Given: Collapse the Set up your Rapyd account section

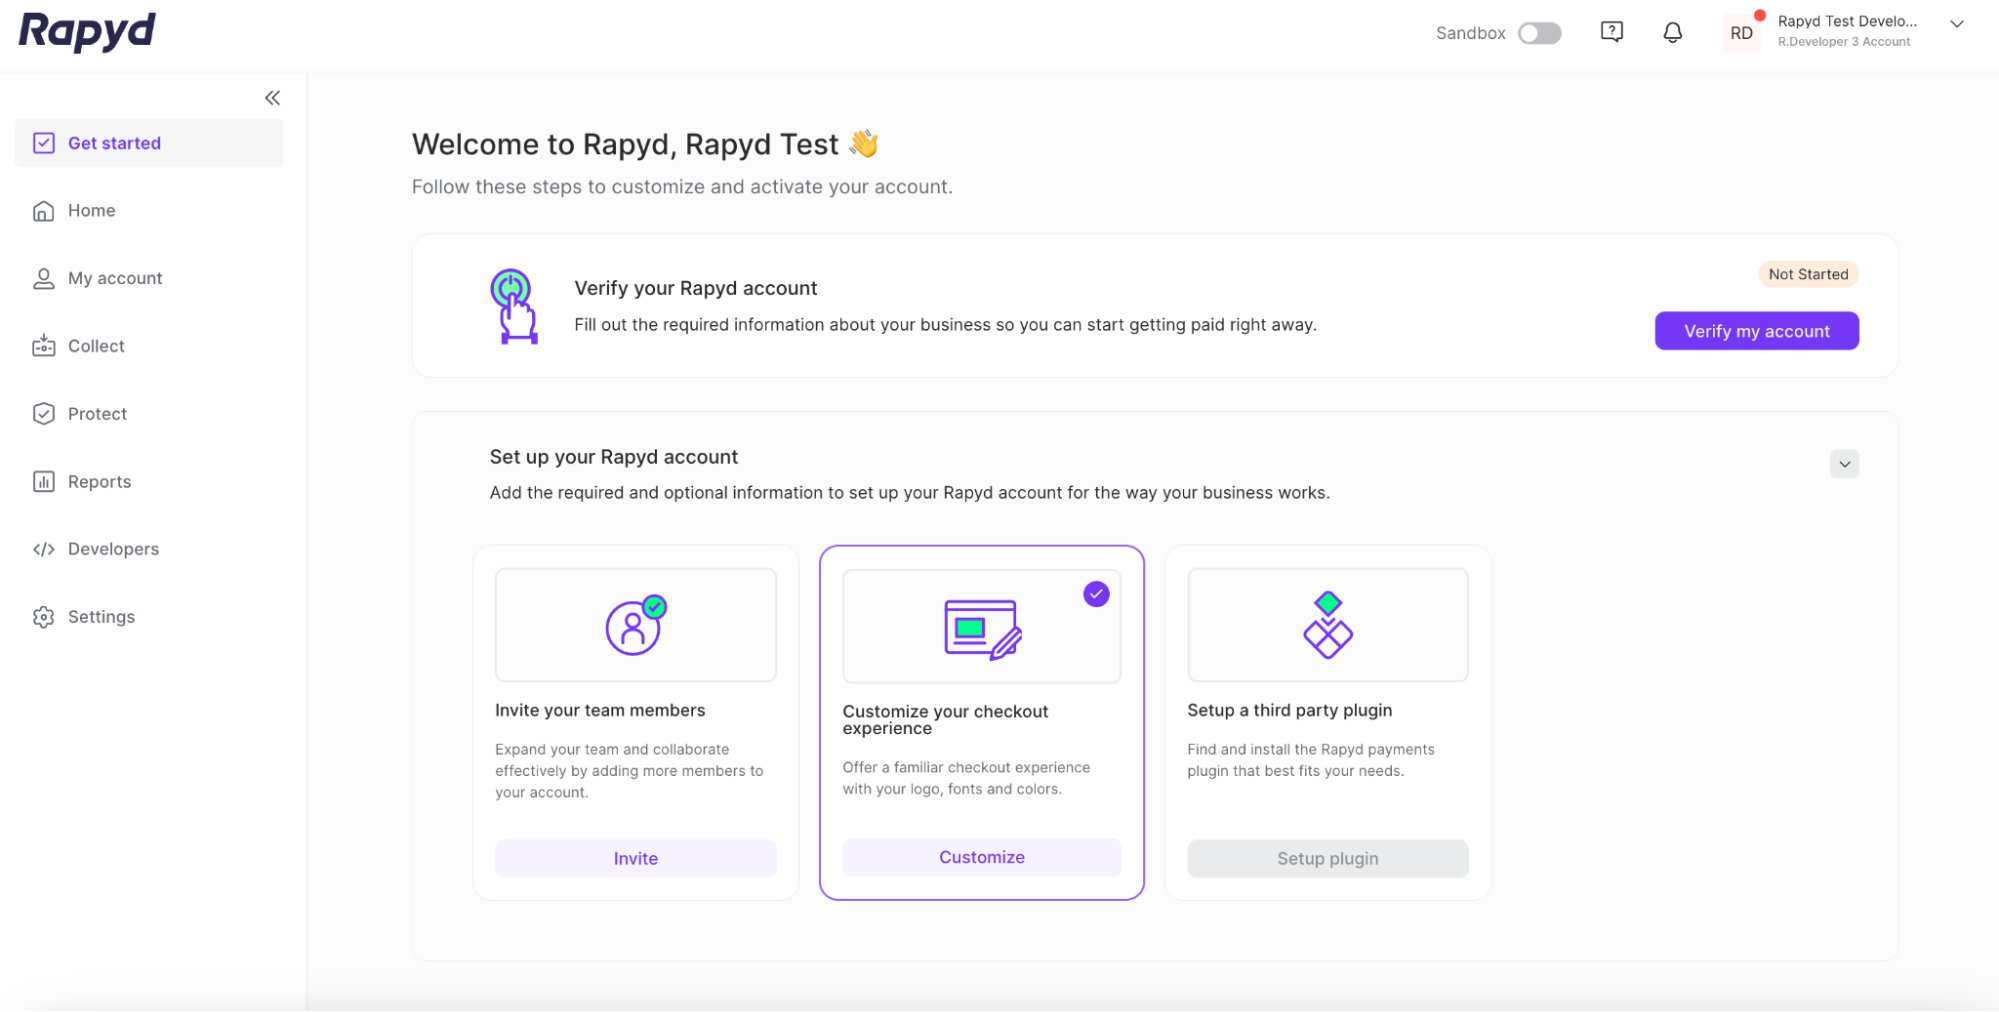Looking at the screenshot, I should click(1844, 464).
